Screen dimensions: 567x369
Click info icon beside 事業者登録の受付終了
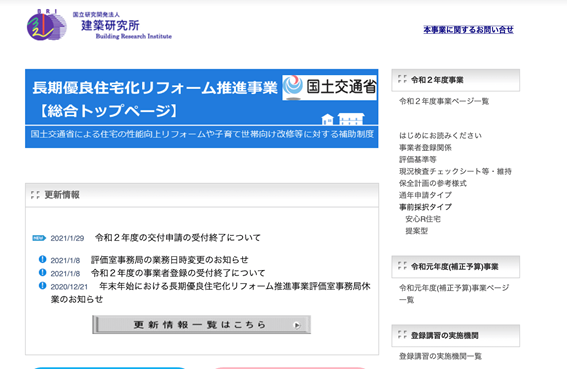pos(42,272)
